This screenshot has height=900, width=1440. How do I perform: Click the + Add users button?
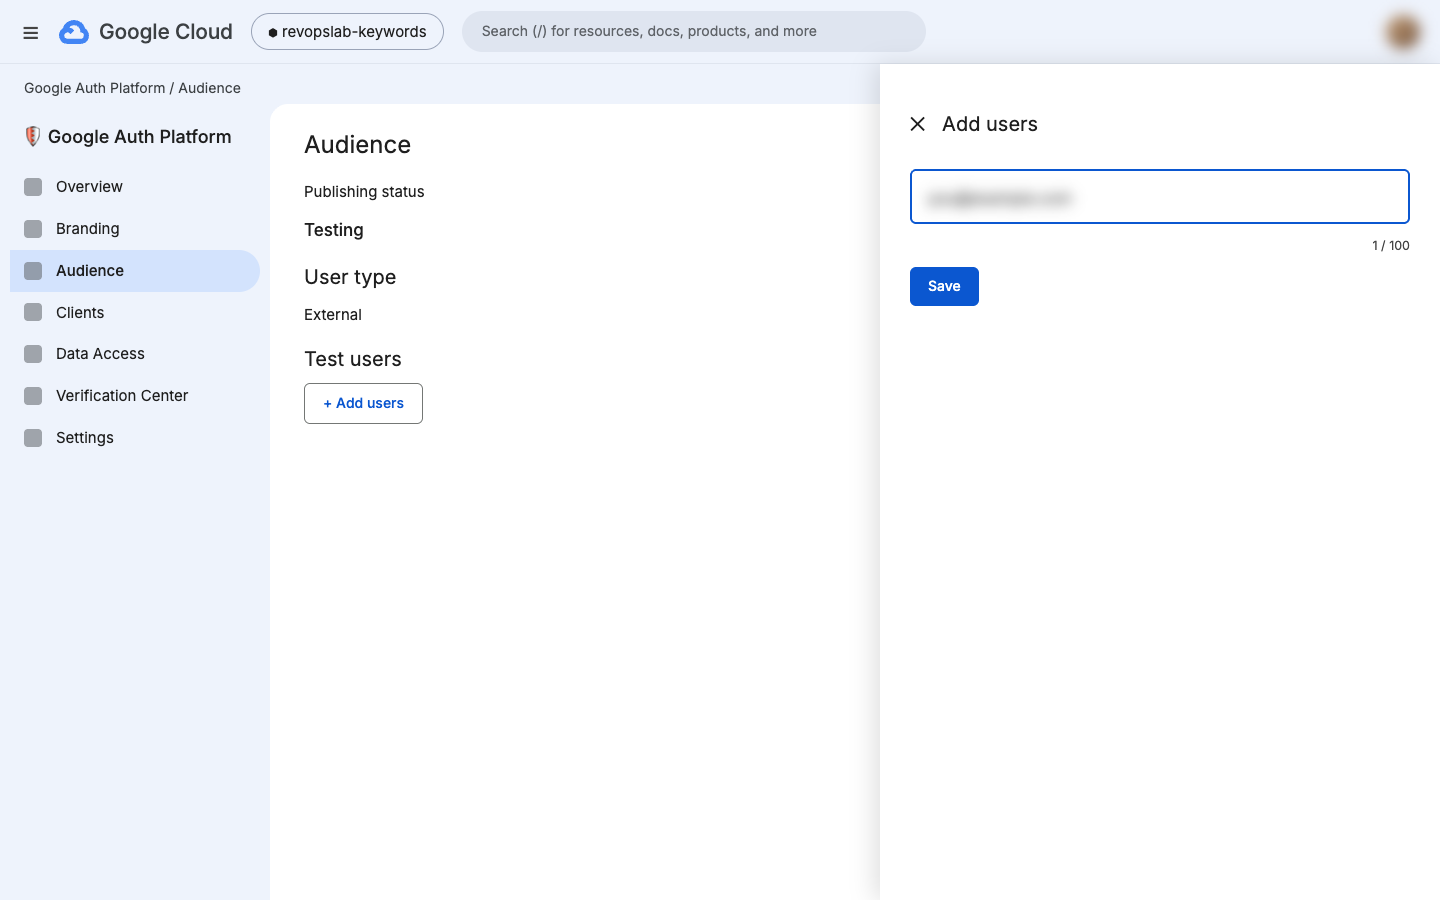click(363, 403)
